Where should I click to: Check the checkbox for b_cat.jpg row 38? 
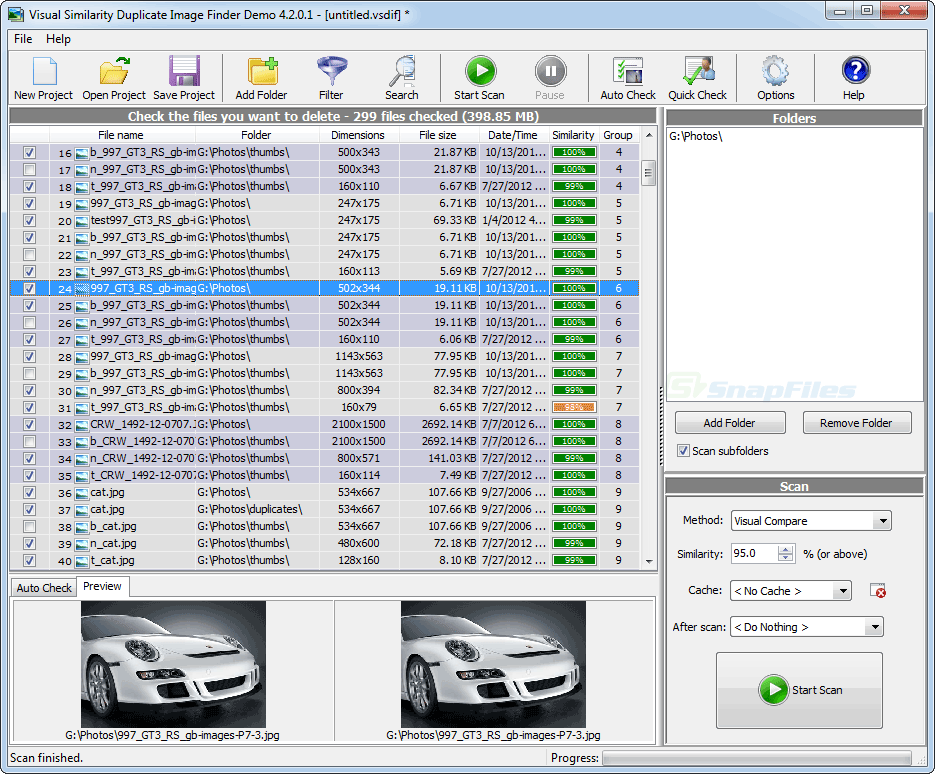pos(29,527)
